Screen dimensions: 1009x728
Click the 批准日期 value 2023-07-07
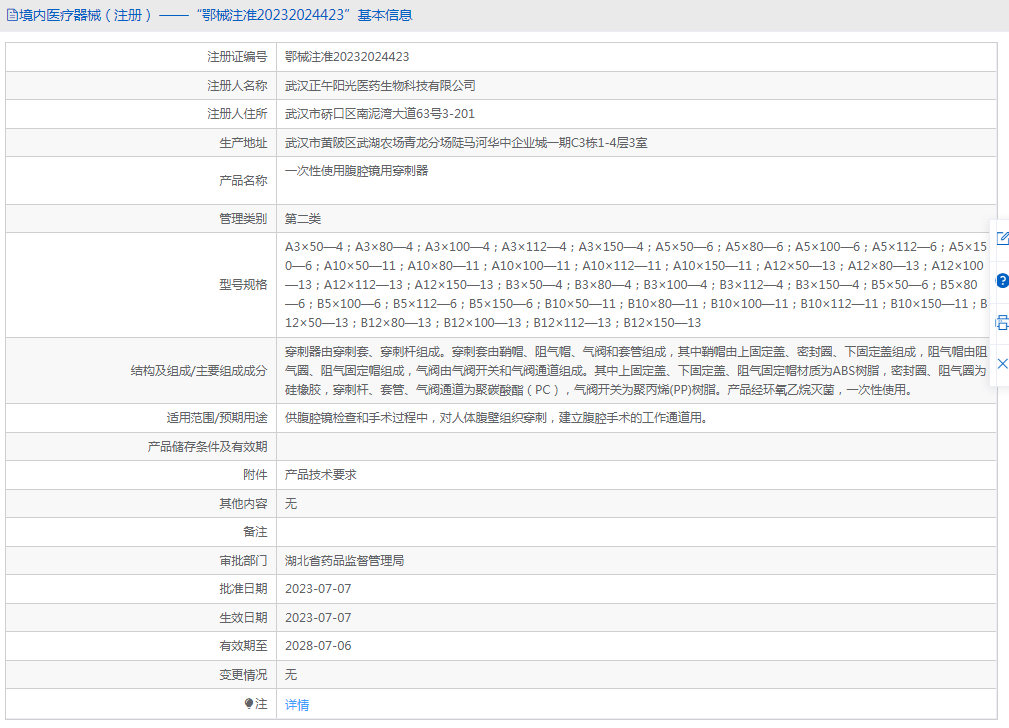point(318,589)
